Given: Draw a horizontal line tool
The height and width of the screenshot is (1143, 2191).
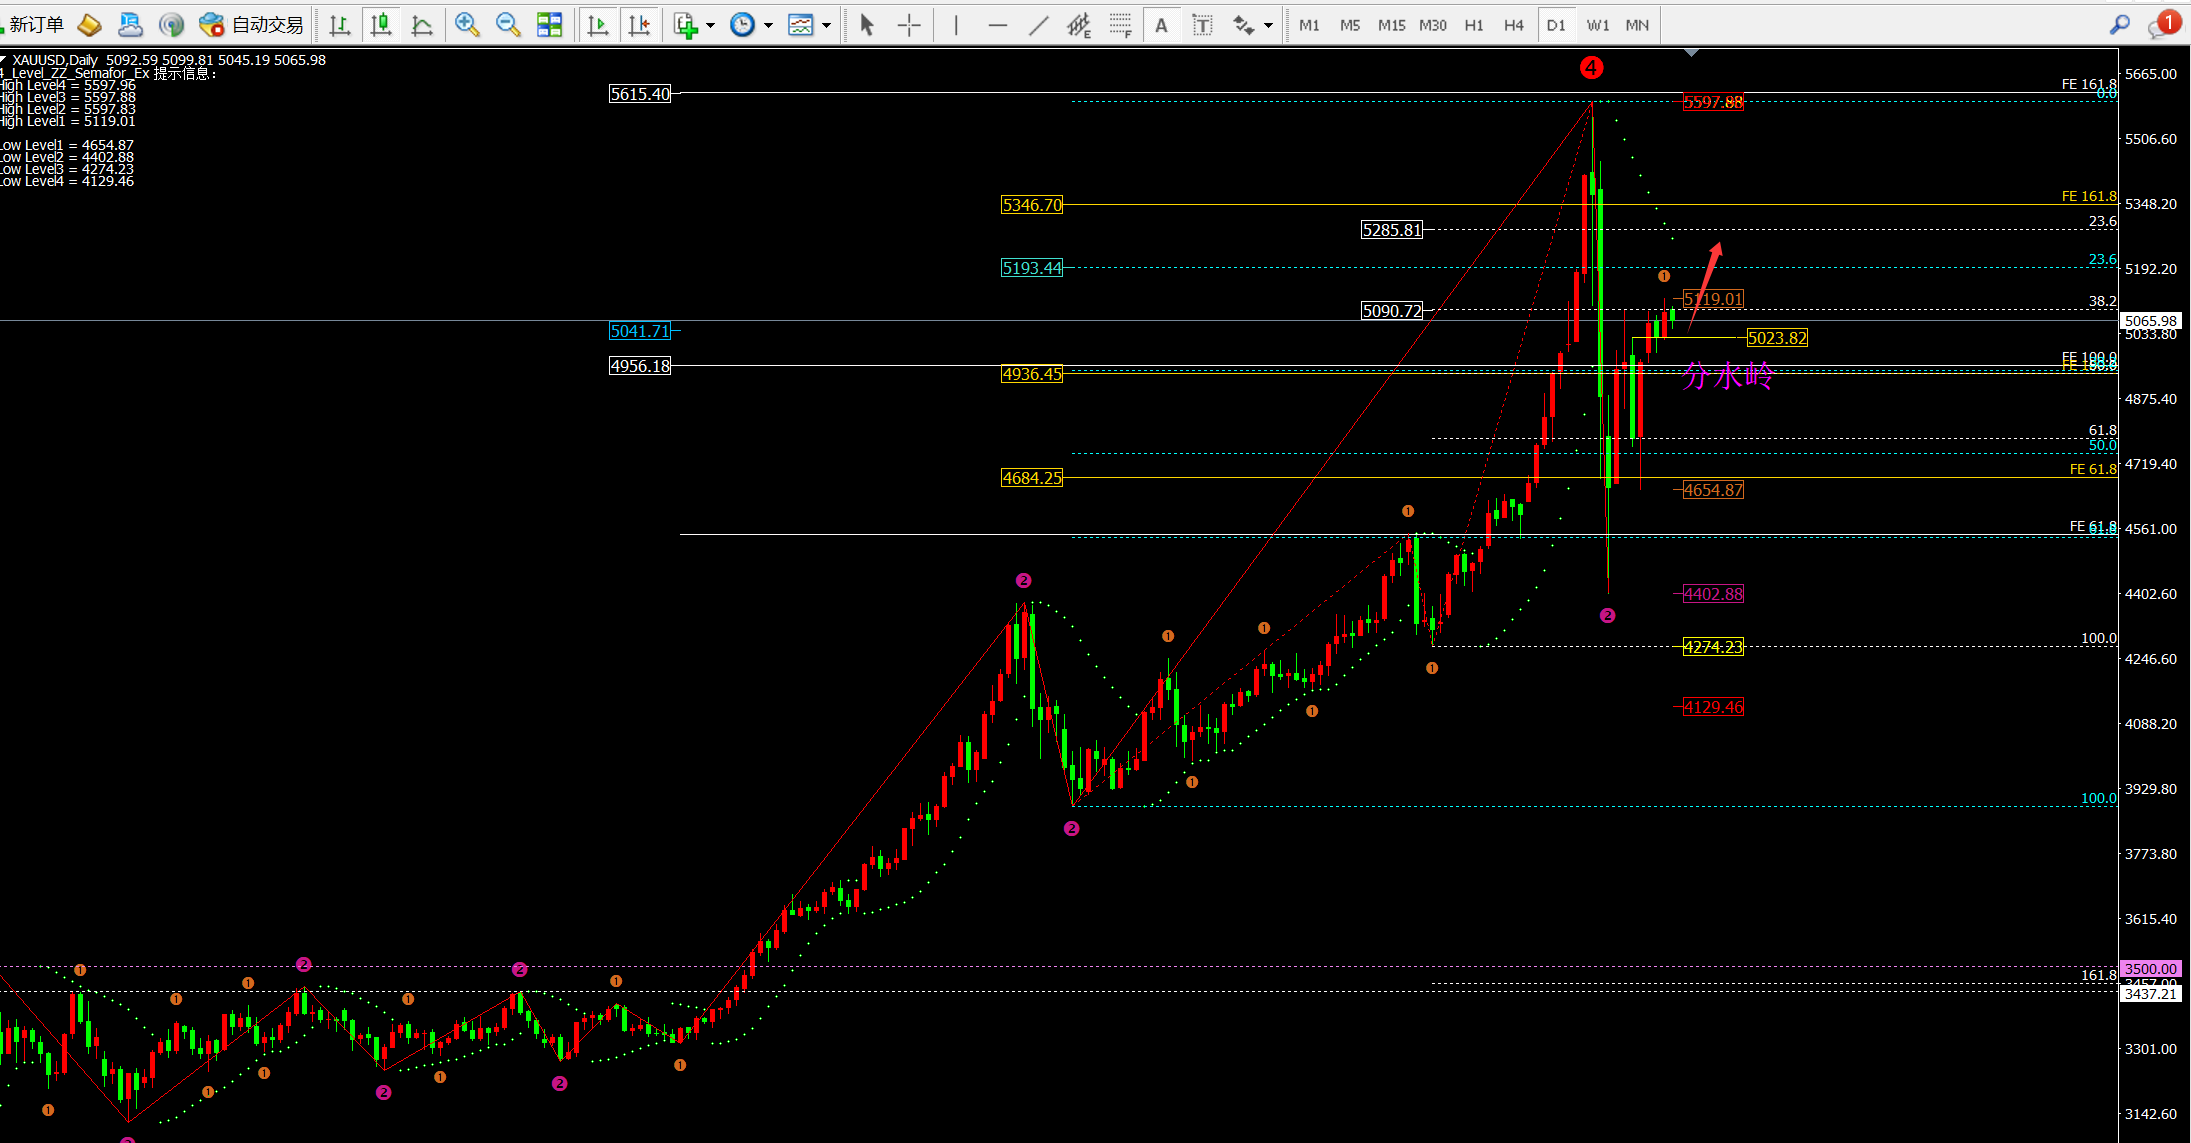Looking at the screenshot, I should click(997, 25).
